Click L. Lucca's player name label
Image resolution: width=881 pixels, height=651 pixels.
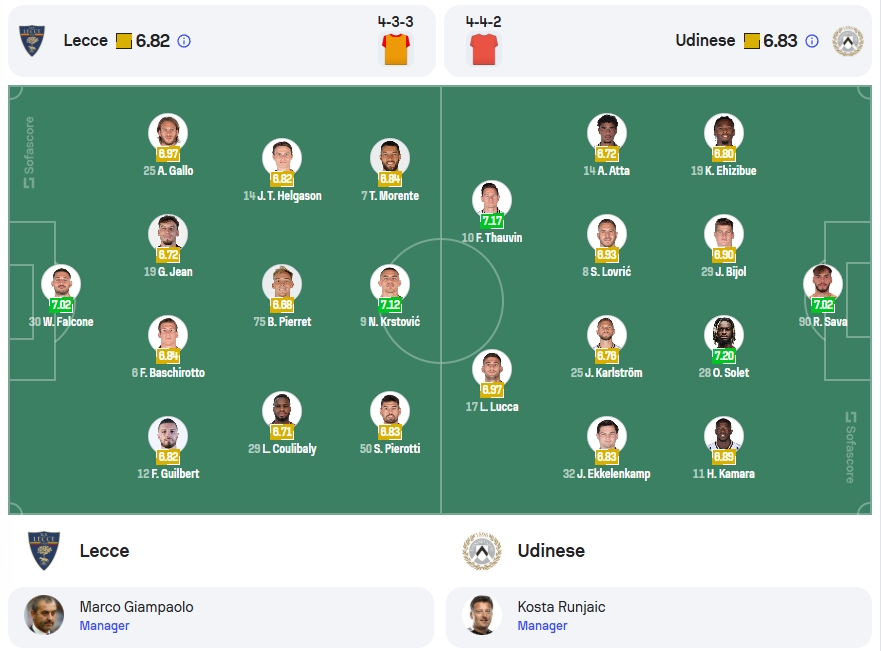coord(492,407)
